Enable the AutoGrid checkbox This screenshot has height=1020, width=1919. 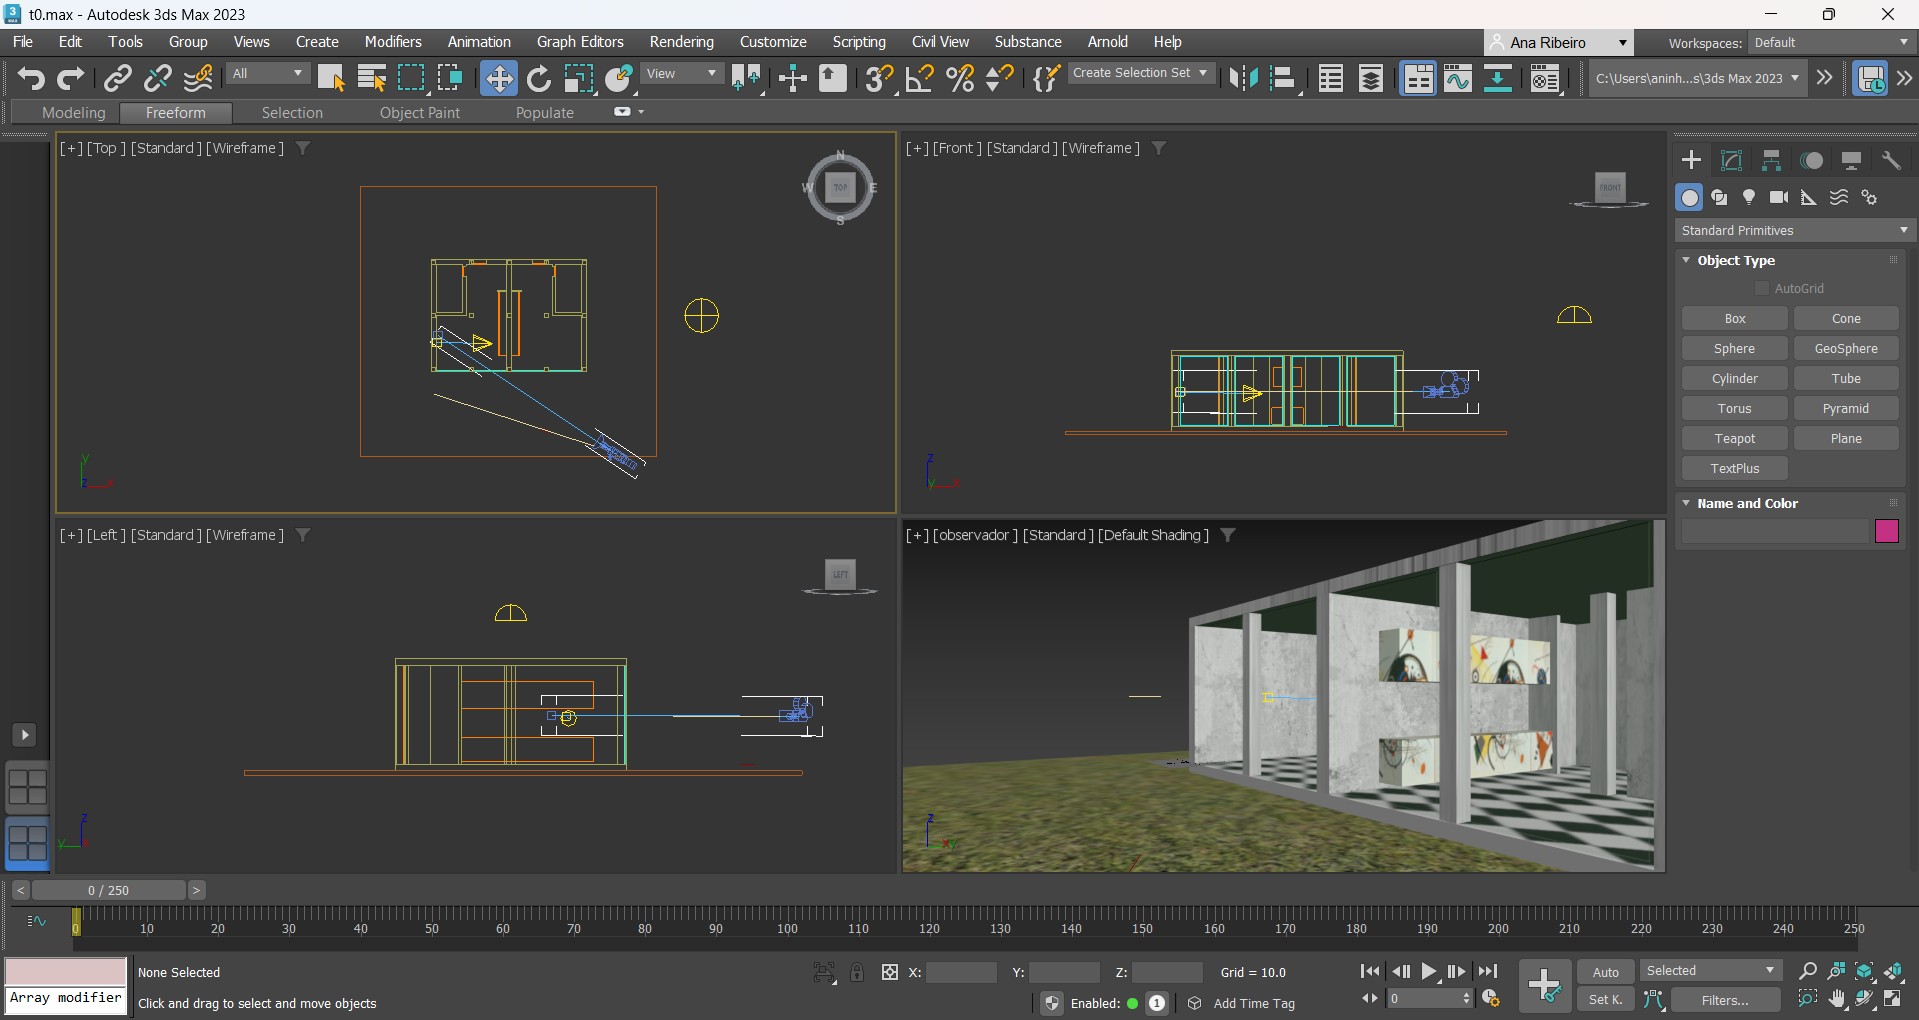pos(1762,288)
